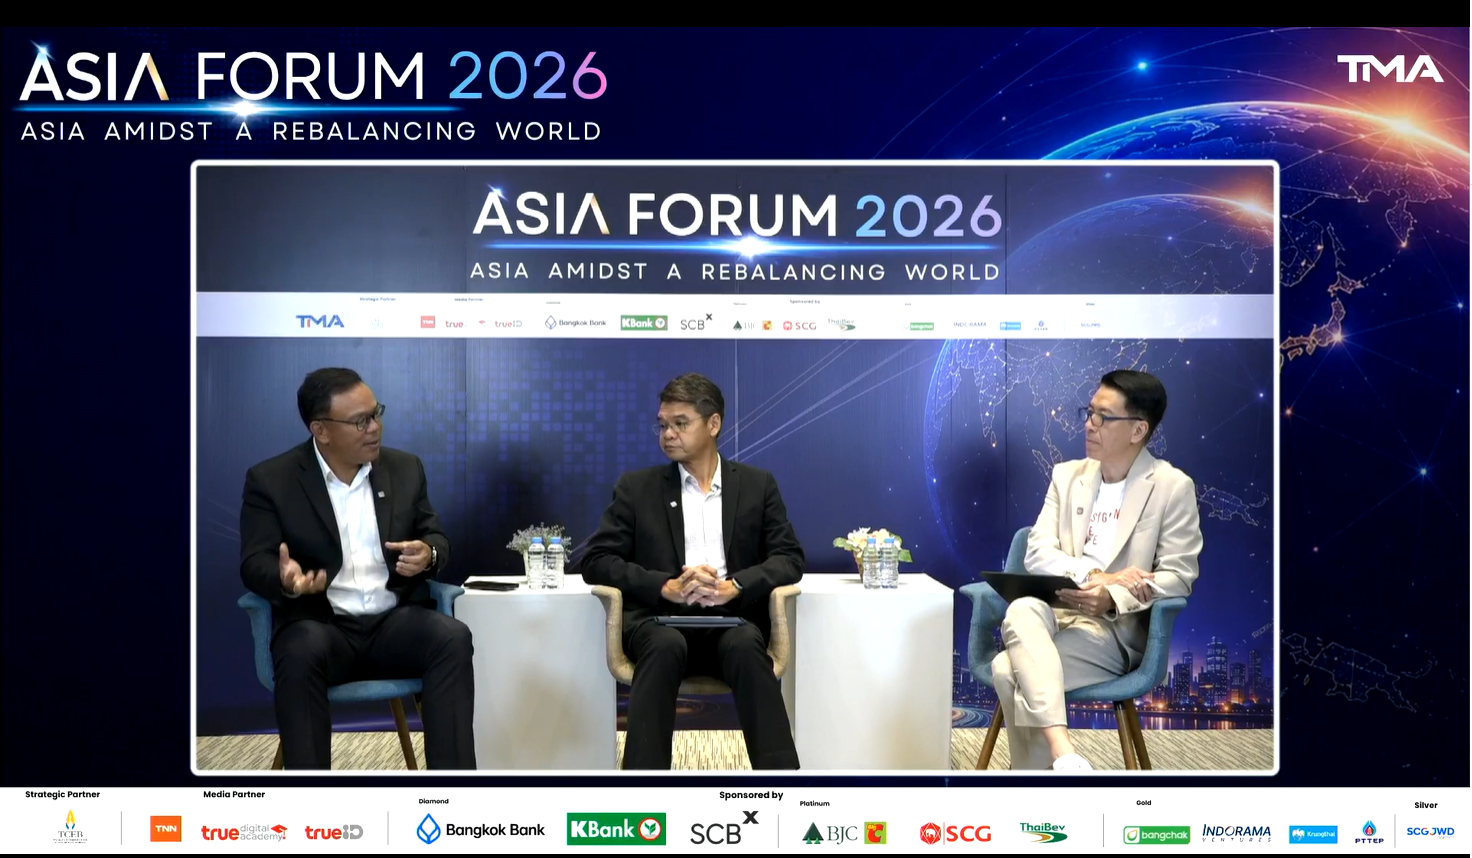1472x858 pixels.
Task: Click the Bangkok Bank logo on the stage backdrop banner
Action: click(x=575, y=323)
